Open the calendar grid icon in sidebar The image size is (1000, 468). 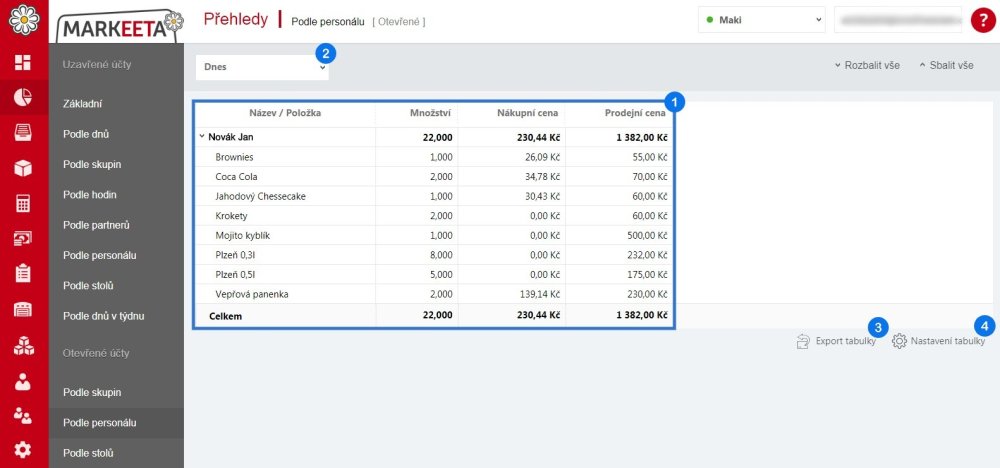tap(23, 309)
